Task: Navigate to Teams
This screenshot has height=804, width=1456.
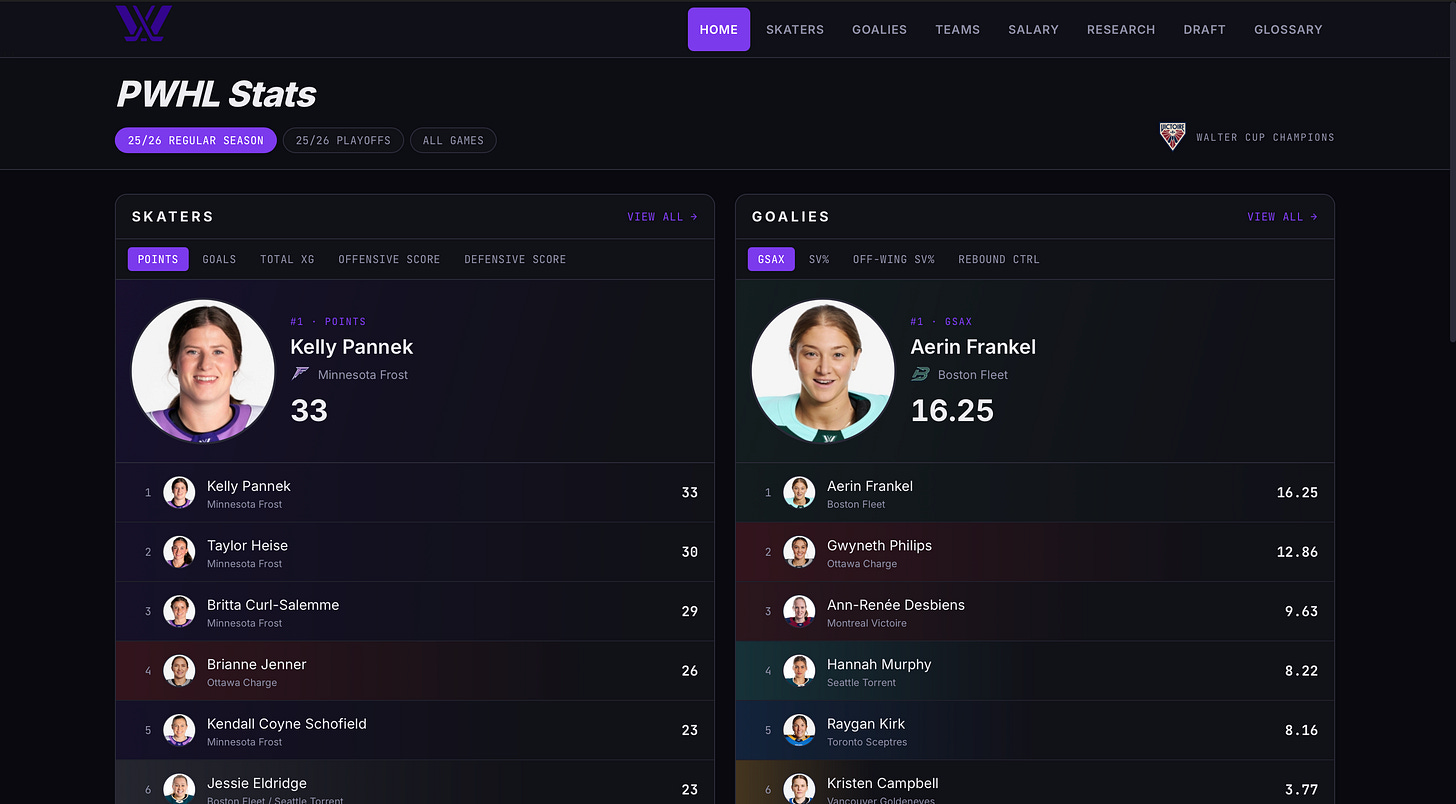Action: (958, 29)
